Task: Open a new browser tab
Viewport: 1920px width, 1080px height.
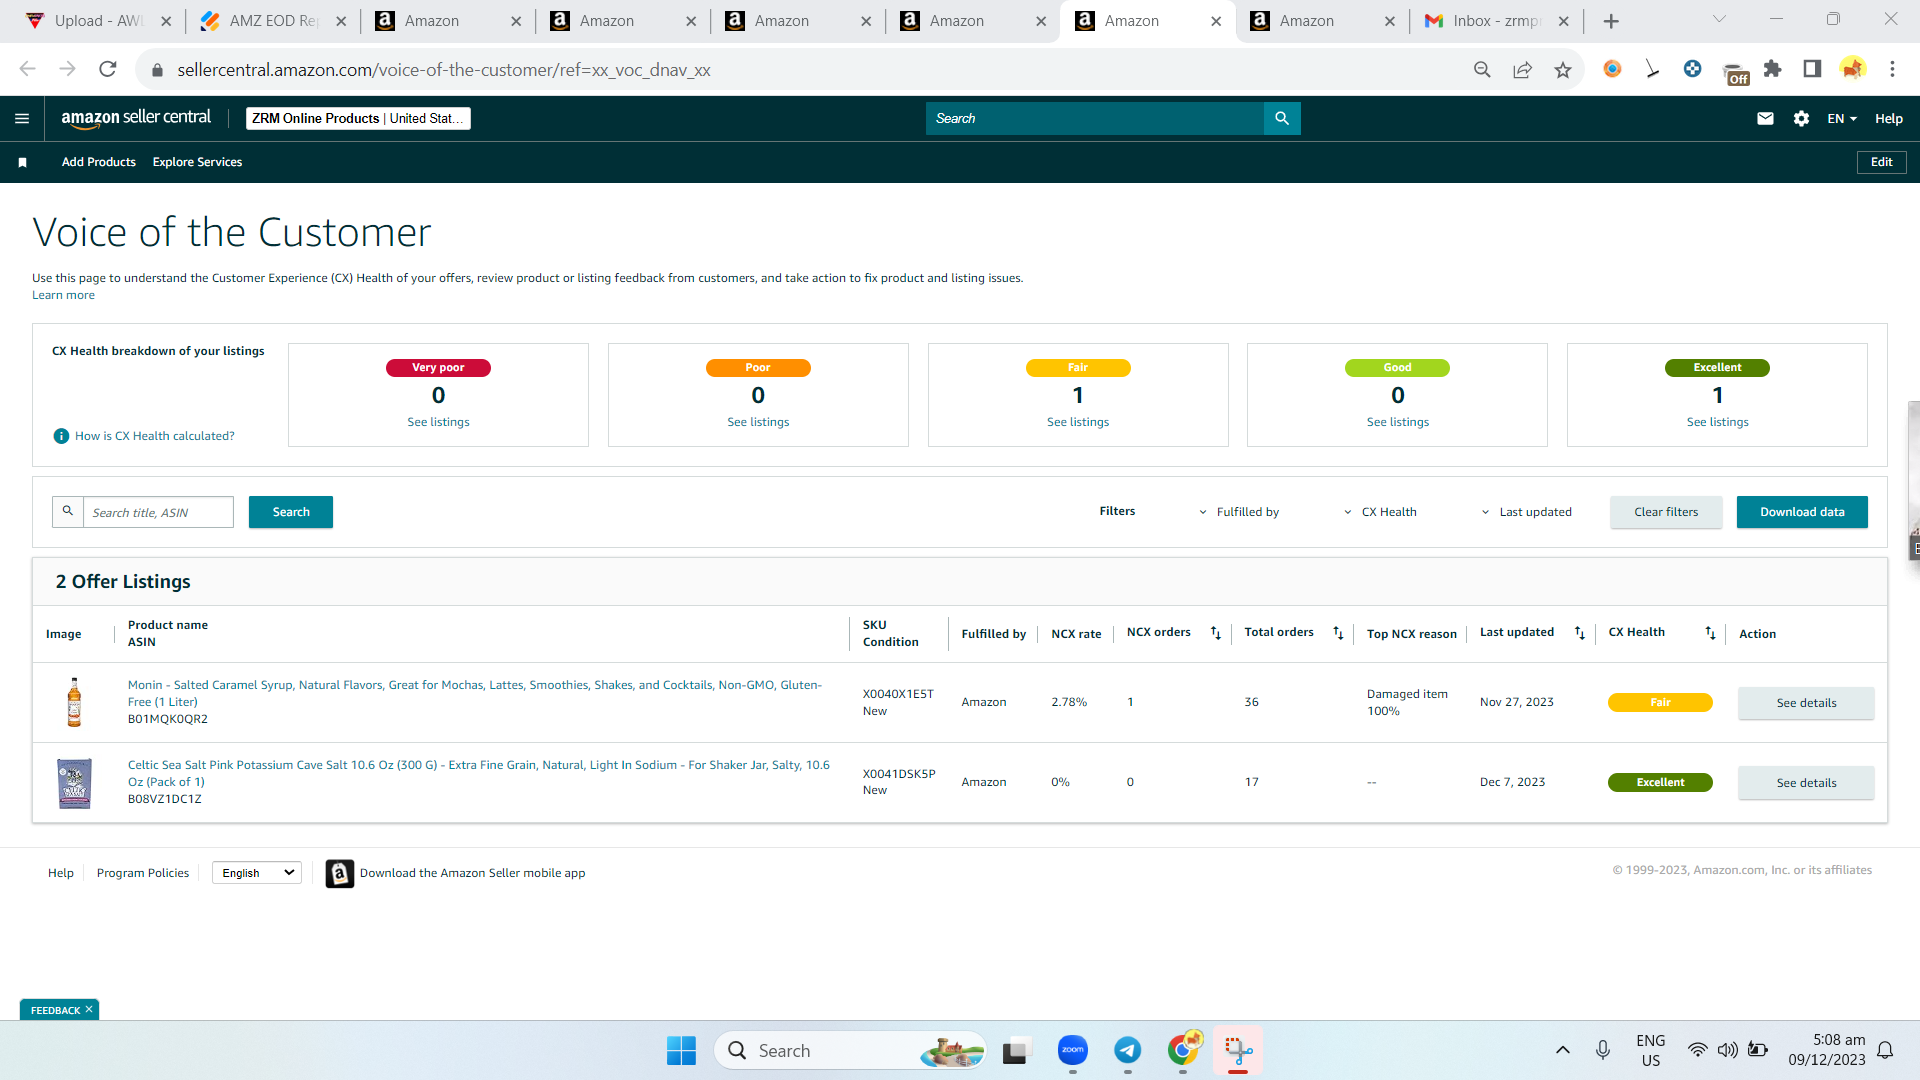Action: 1611,21
